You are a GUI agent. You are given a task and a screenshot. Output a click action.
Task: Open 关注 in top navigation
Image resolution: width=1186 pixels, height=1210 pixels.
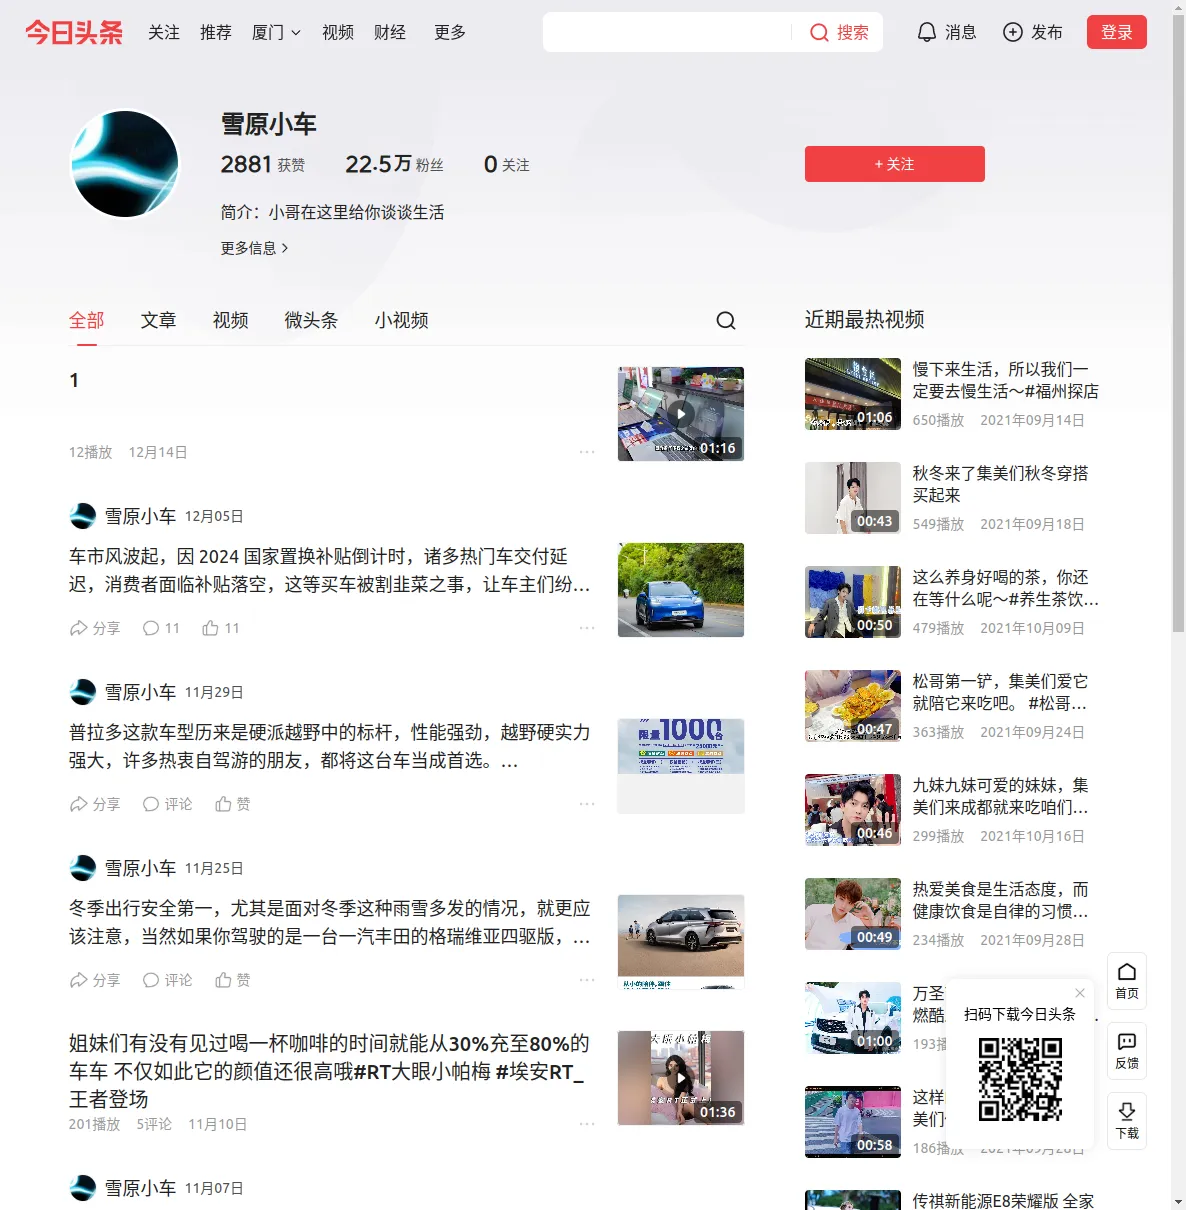164,32
